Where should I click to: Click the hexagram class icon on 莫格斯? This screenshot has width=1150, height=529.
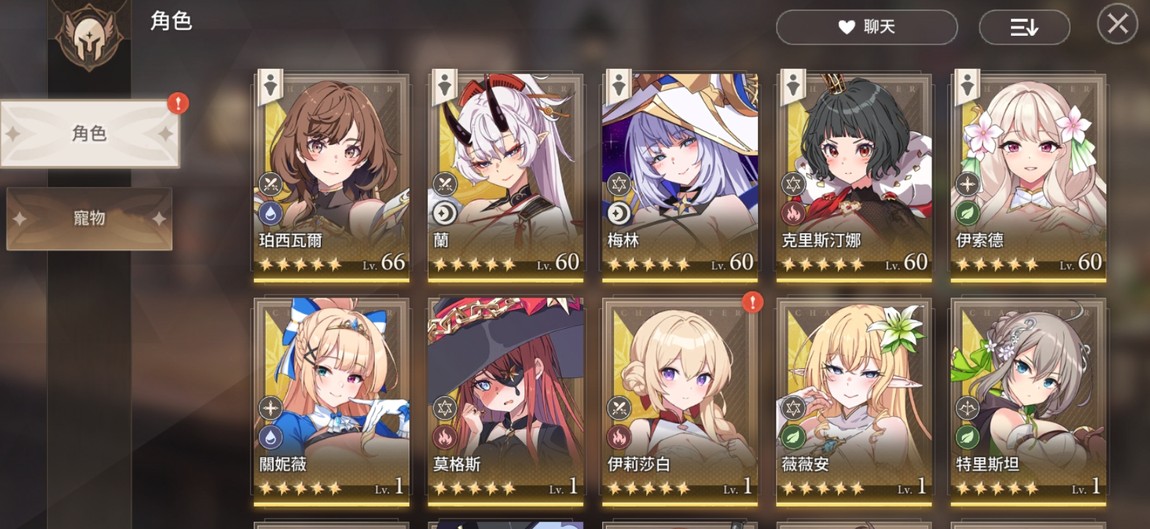click(x=444, y=408)
